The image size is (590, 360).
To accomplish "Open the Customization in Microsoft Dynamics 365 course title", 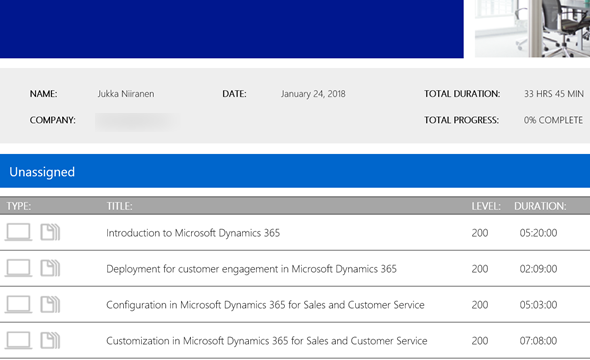I will point(267,341).
